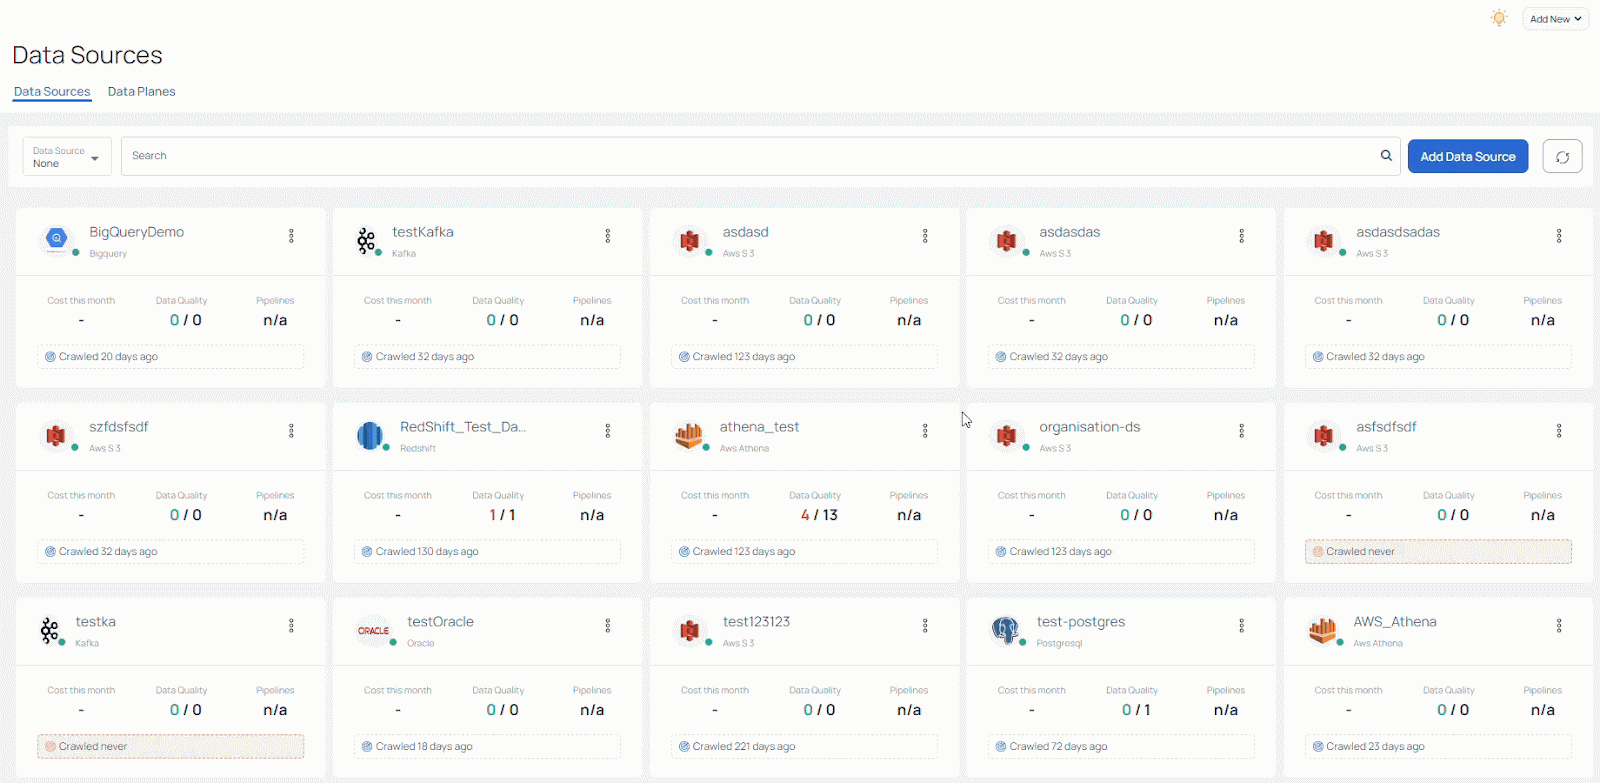Click the search magnifier icon
Image resolution: width=1600 pixels, height=783 pixels.
pos(1386,155)
